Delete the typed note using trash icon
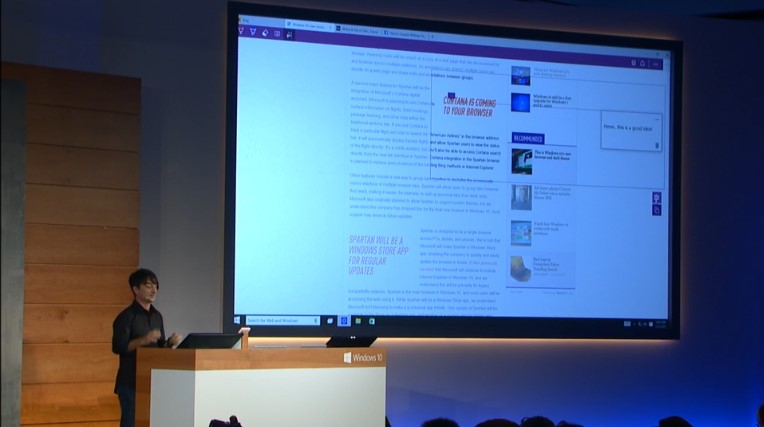 pyautogui.click(x=657, y=145)
